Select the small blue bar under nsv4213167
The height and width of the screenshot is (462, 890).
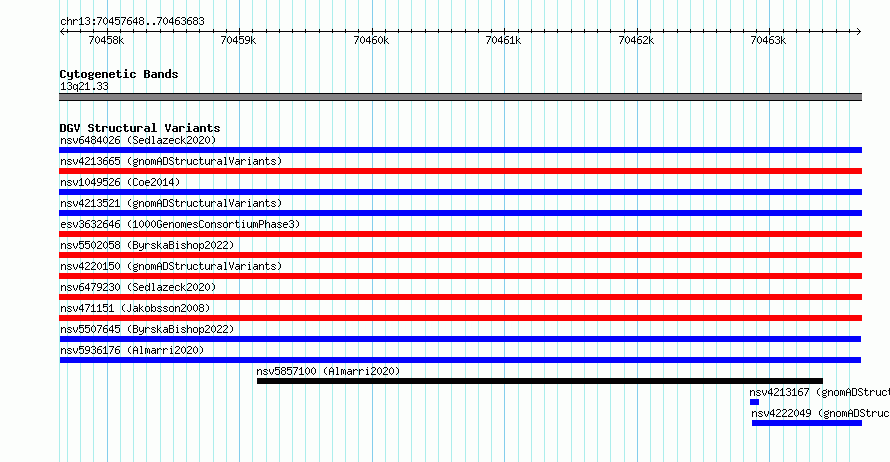[x=754, y=402]
